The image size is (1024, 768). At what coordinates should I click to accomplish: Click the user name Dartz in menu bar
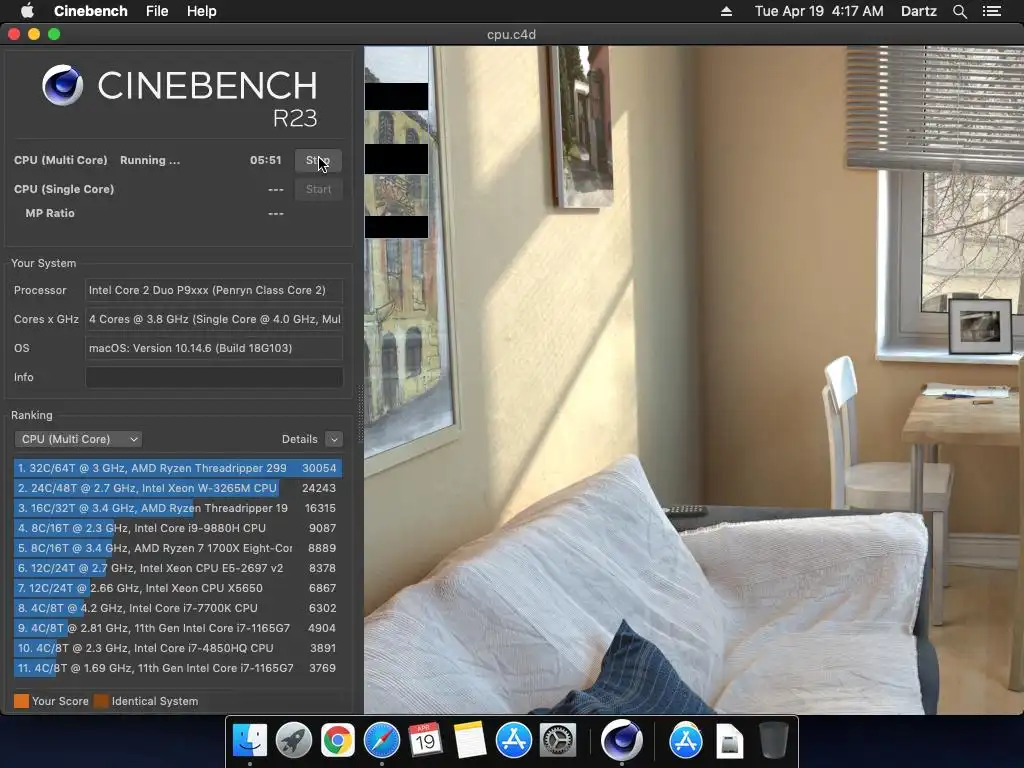[918, 11]
